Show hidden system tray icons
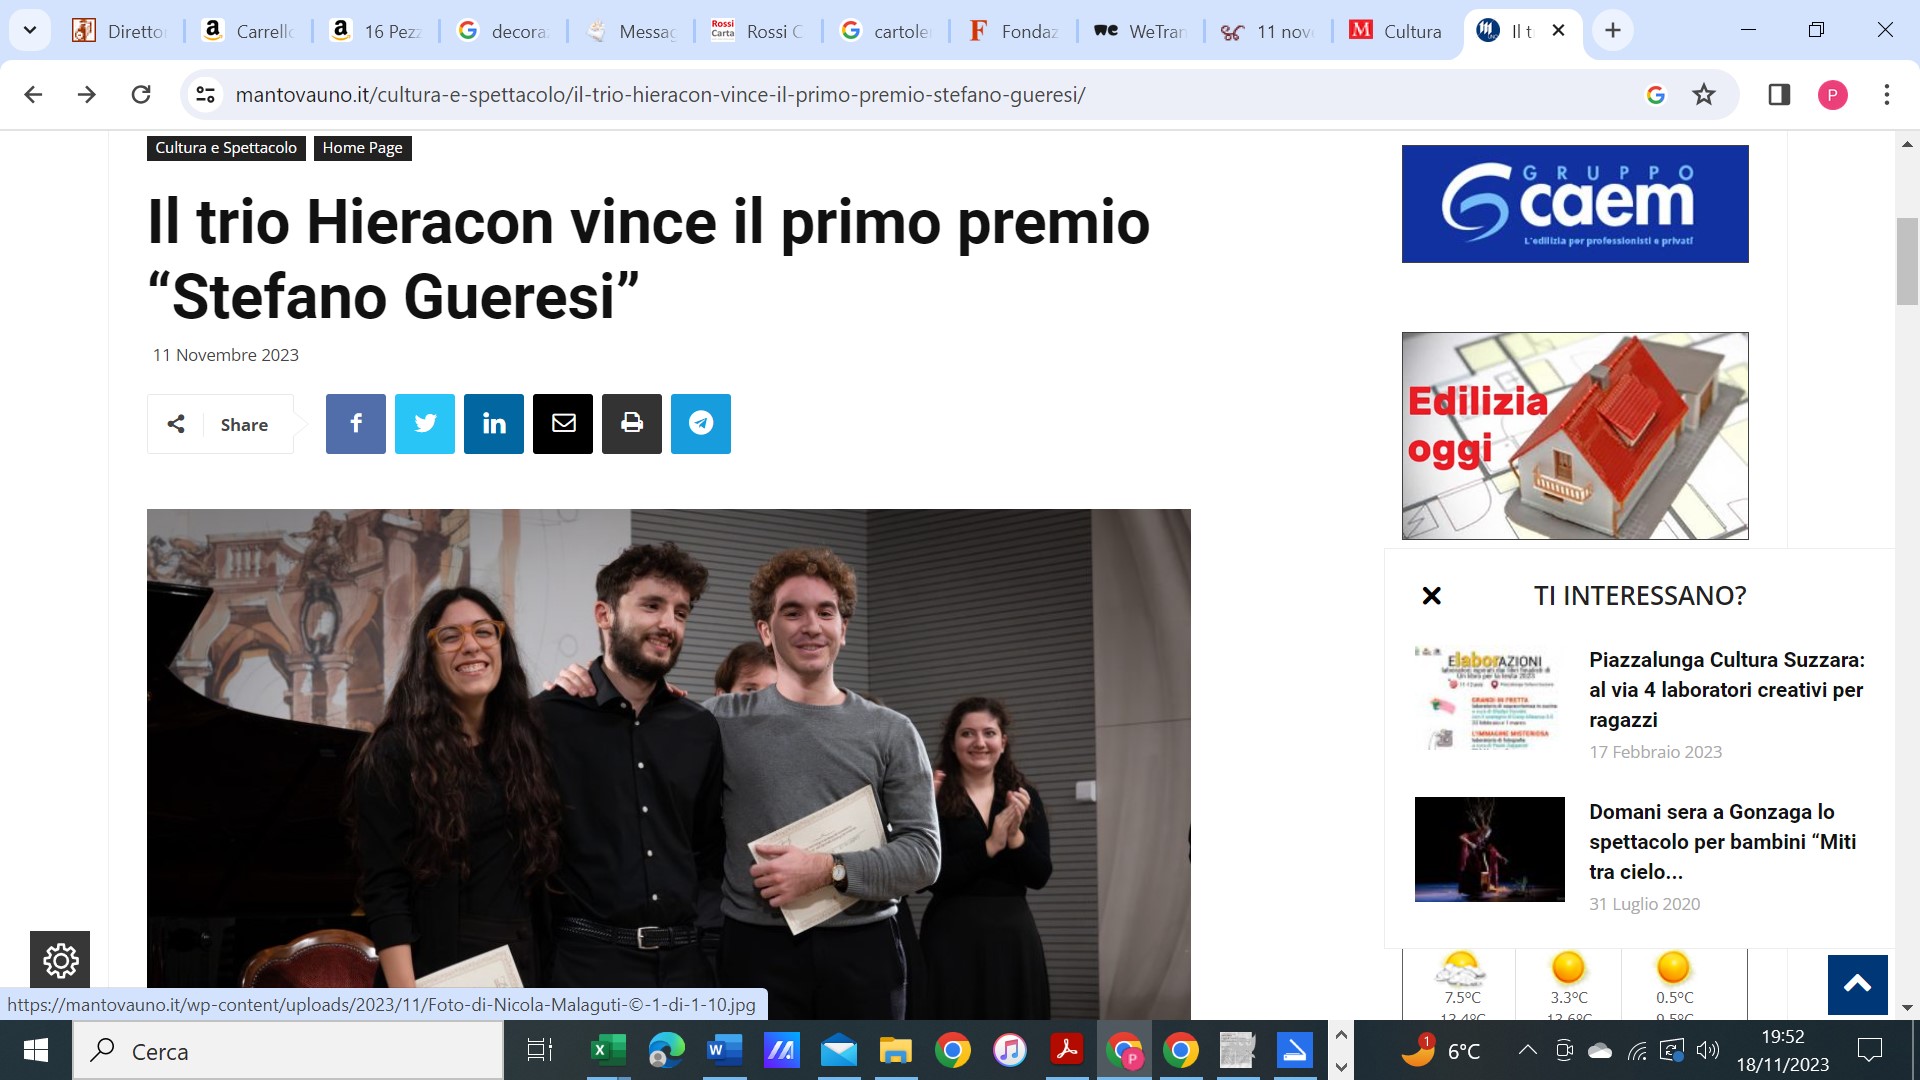This screenshot has width=1920, height=1080. click(x=1527, y=1050)
